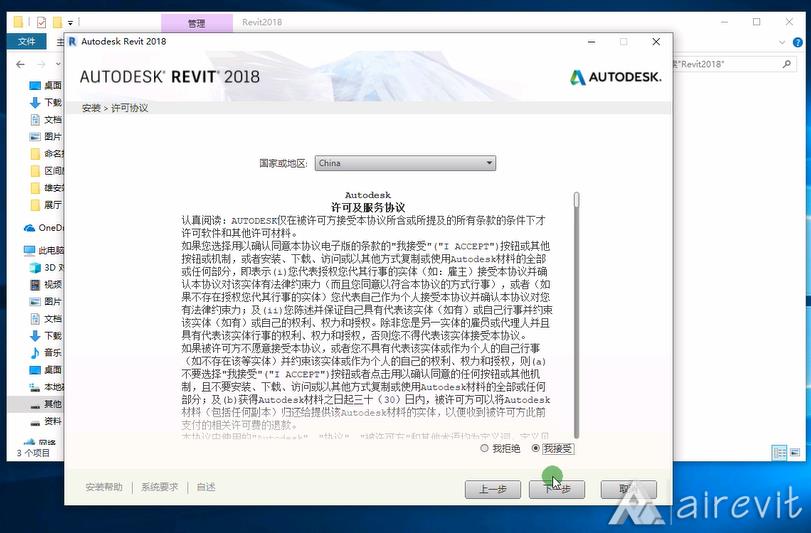The image size is (811, 533).
Task: Select the 音乐 (Music) folder icon in sidebar
Action: (x=36, y=352)
